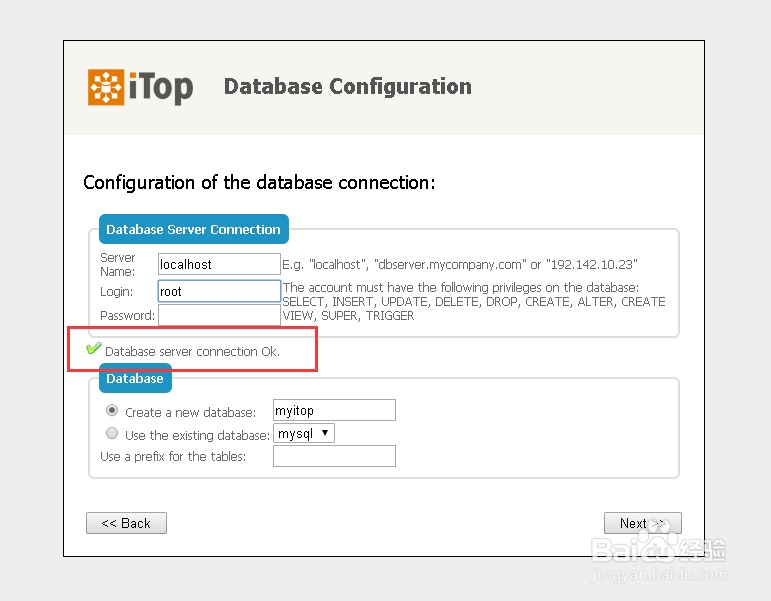771x601 pixels.
Task: Click into the Login field containing root
Action: coord(219,291)
